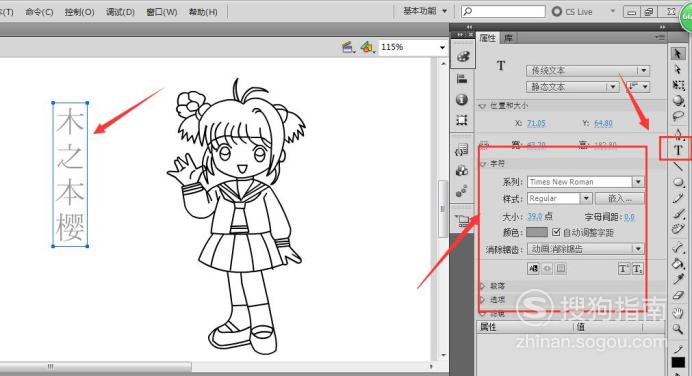Open the 静态文本 text type dropdown
Viewport: 692px width, 376px height.
(x=572, y=87)
